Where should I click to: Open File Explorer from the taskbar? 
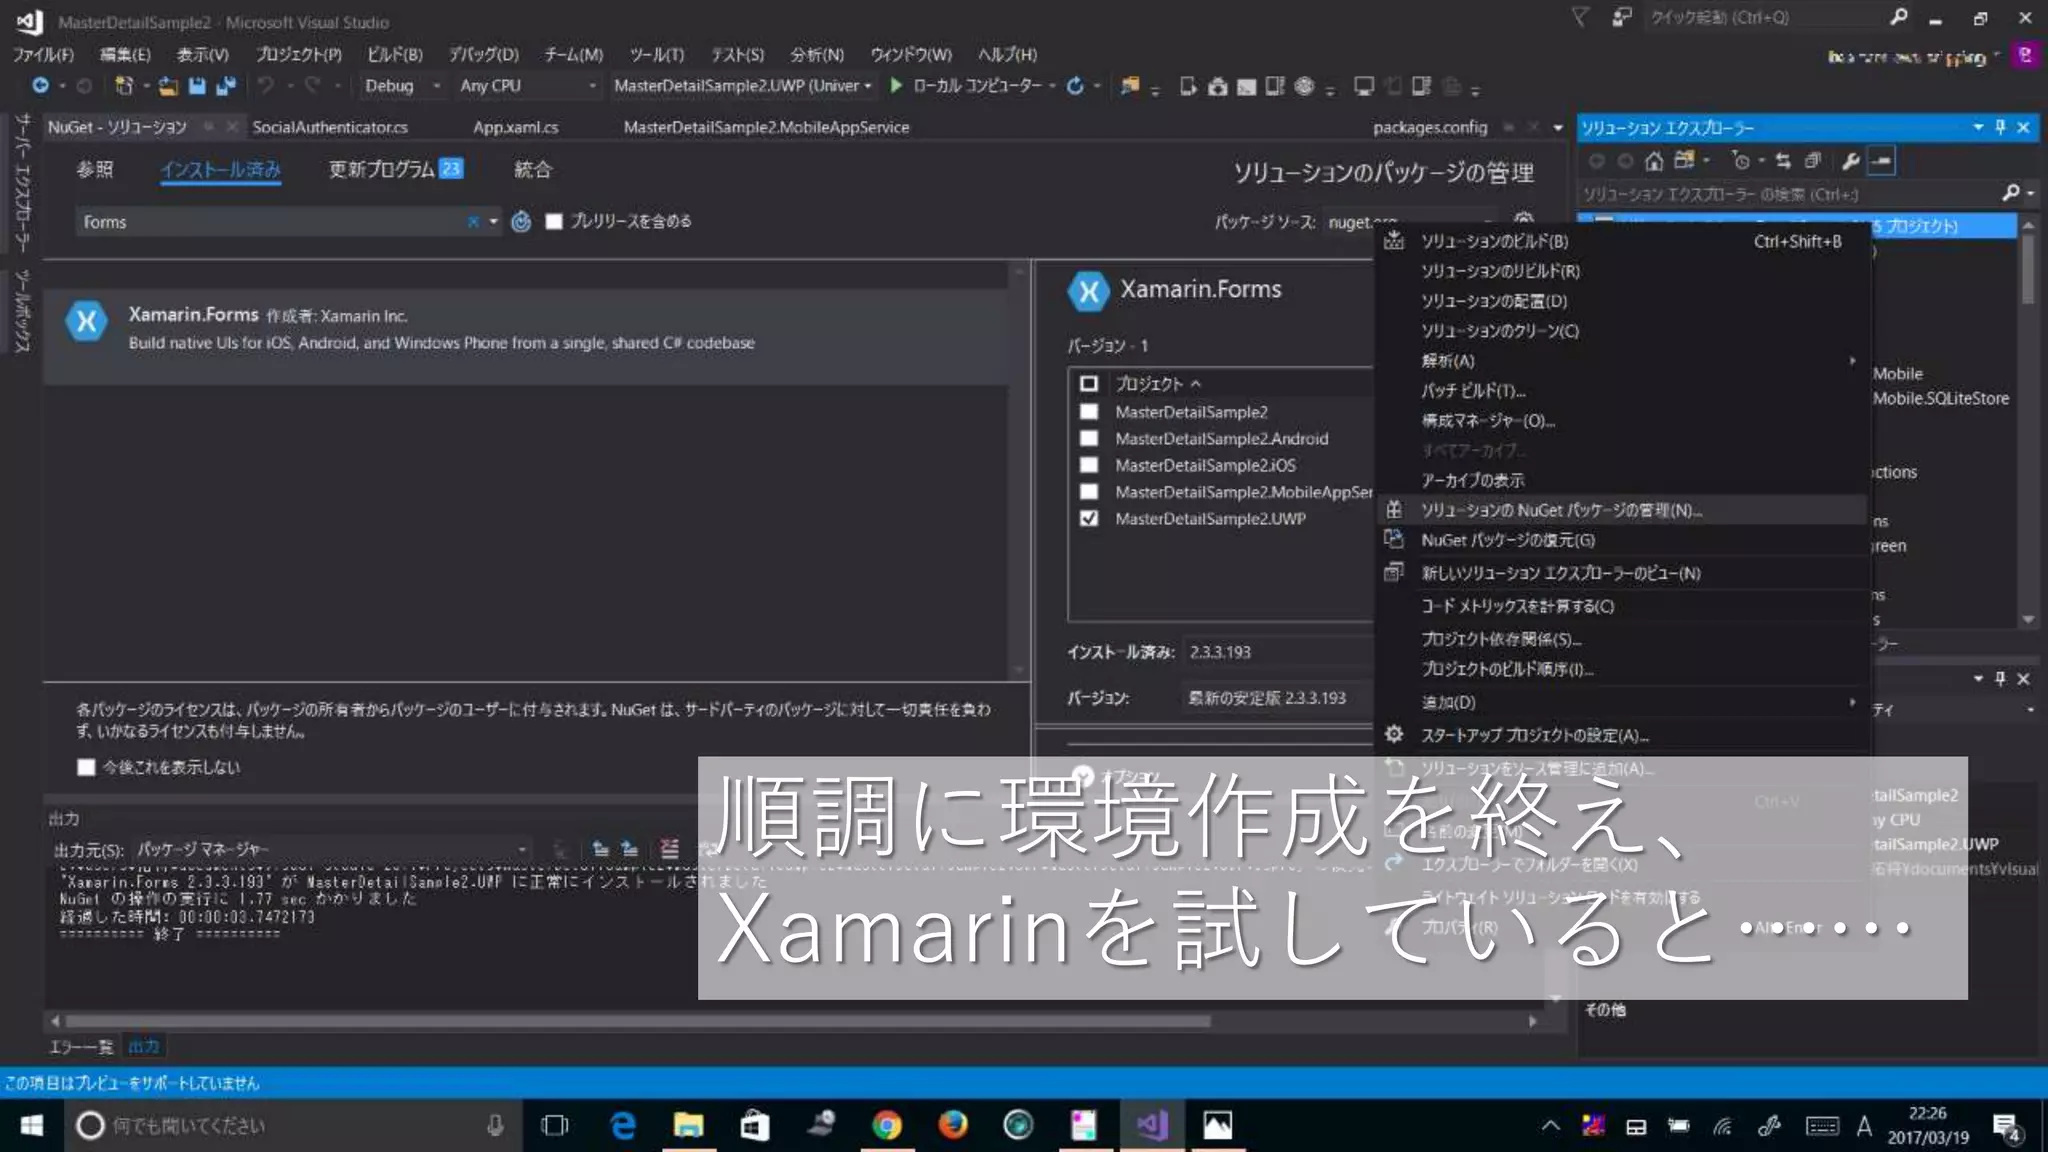[689, 1125]
